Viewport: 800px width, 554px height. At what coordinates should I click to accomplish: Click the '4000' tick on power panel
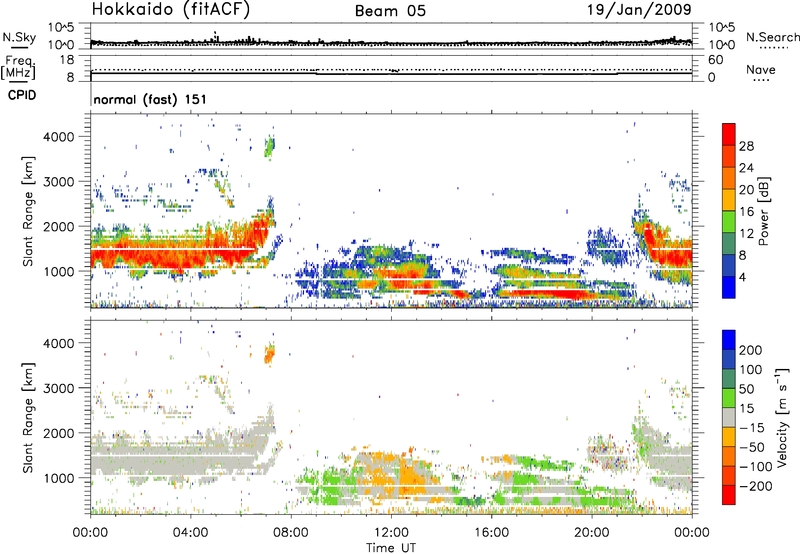[x=59, y=137]
